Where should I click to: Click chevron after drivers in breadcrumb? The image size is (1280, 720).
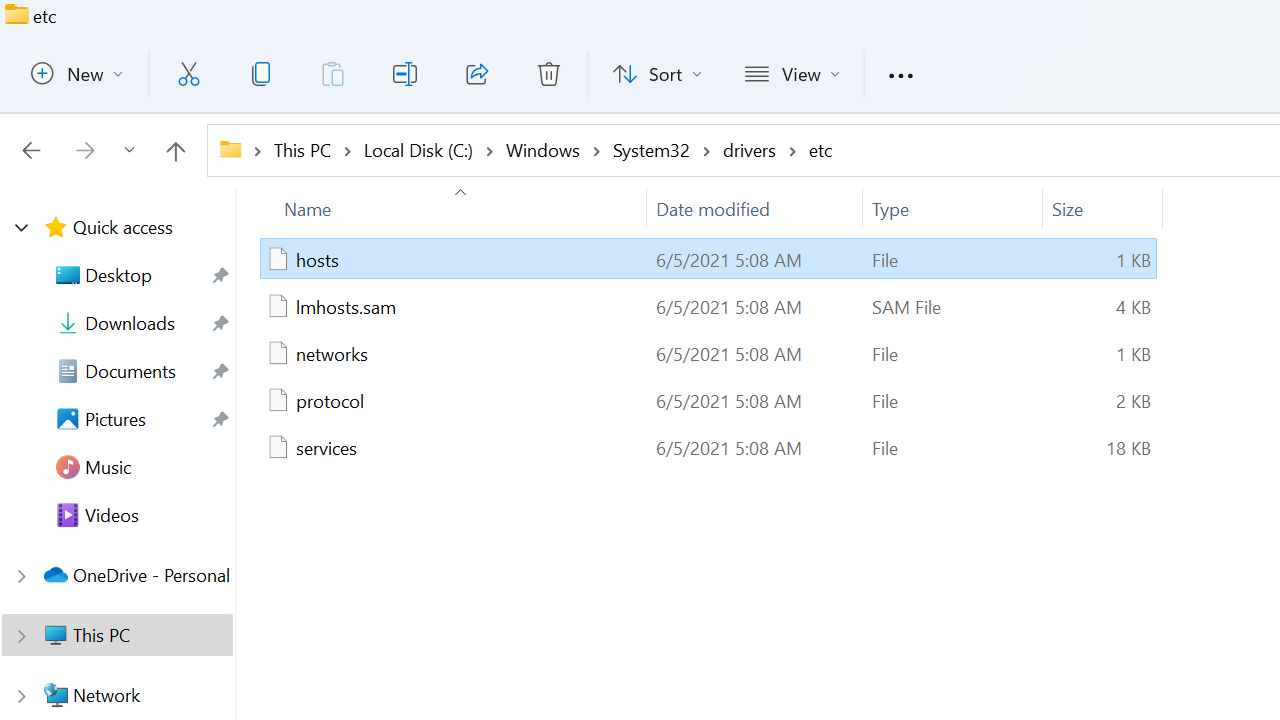pyautogui.click(x=792, y=151)
